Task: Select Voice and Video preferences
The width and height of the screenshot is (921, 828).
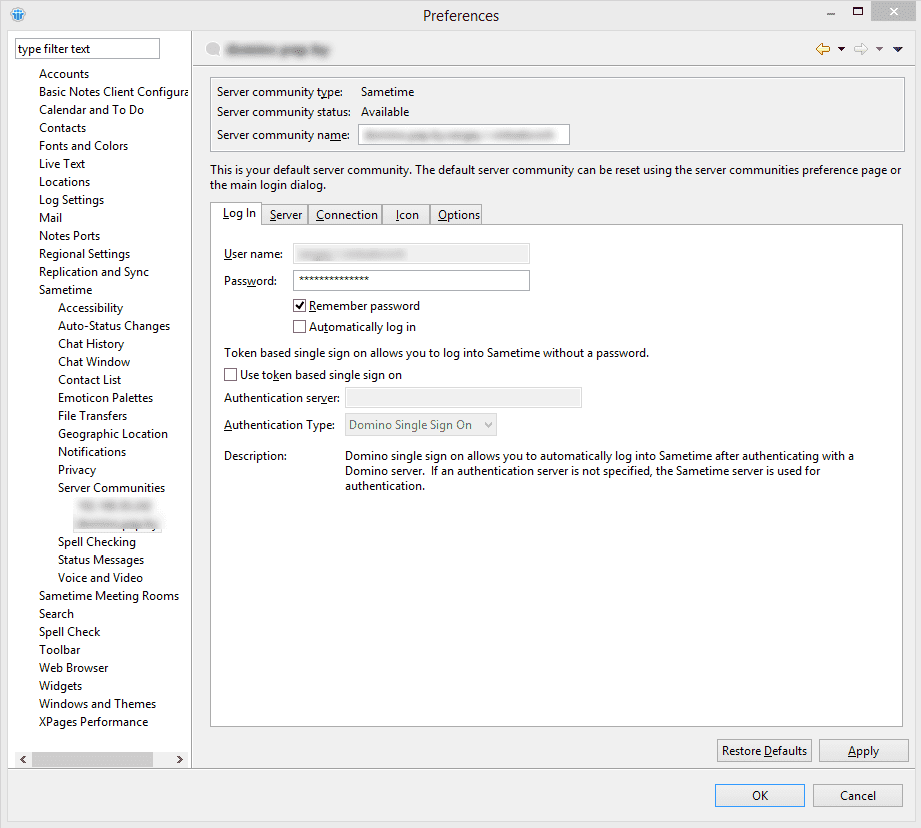Action: pos(100,578)
